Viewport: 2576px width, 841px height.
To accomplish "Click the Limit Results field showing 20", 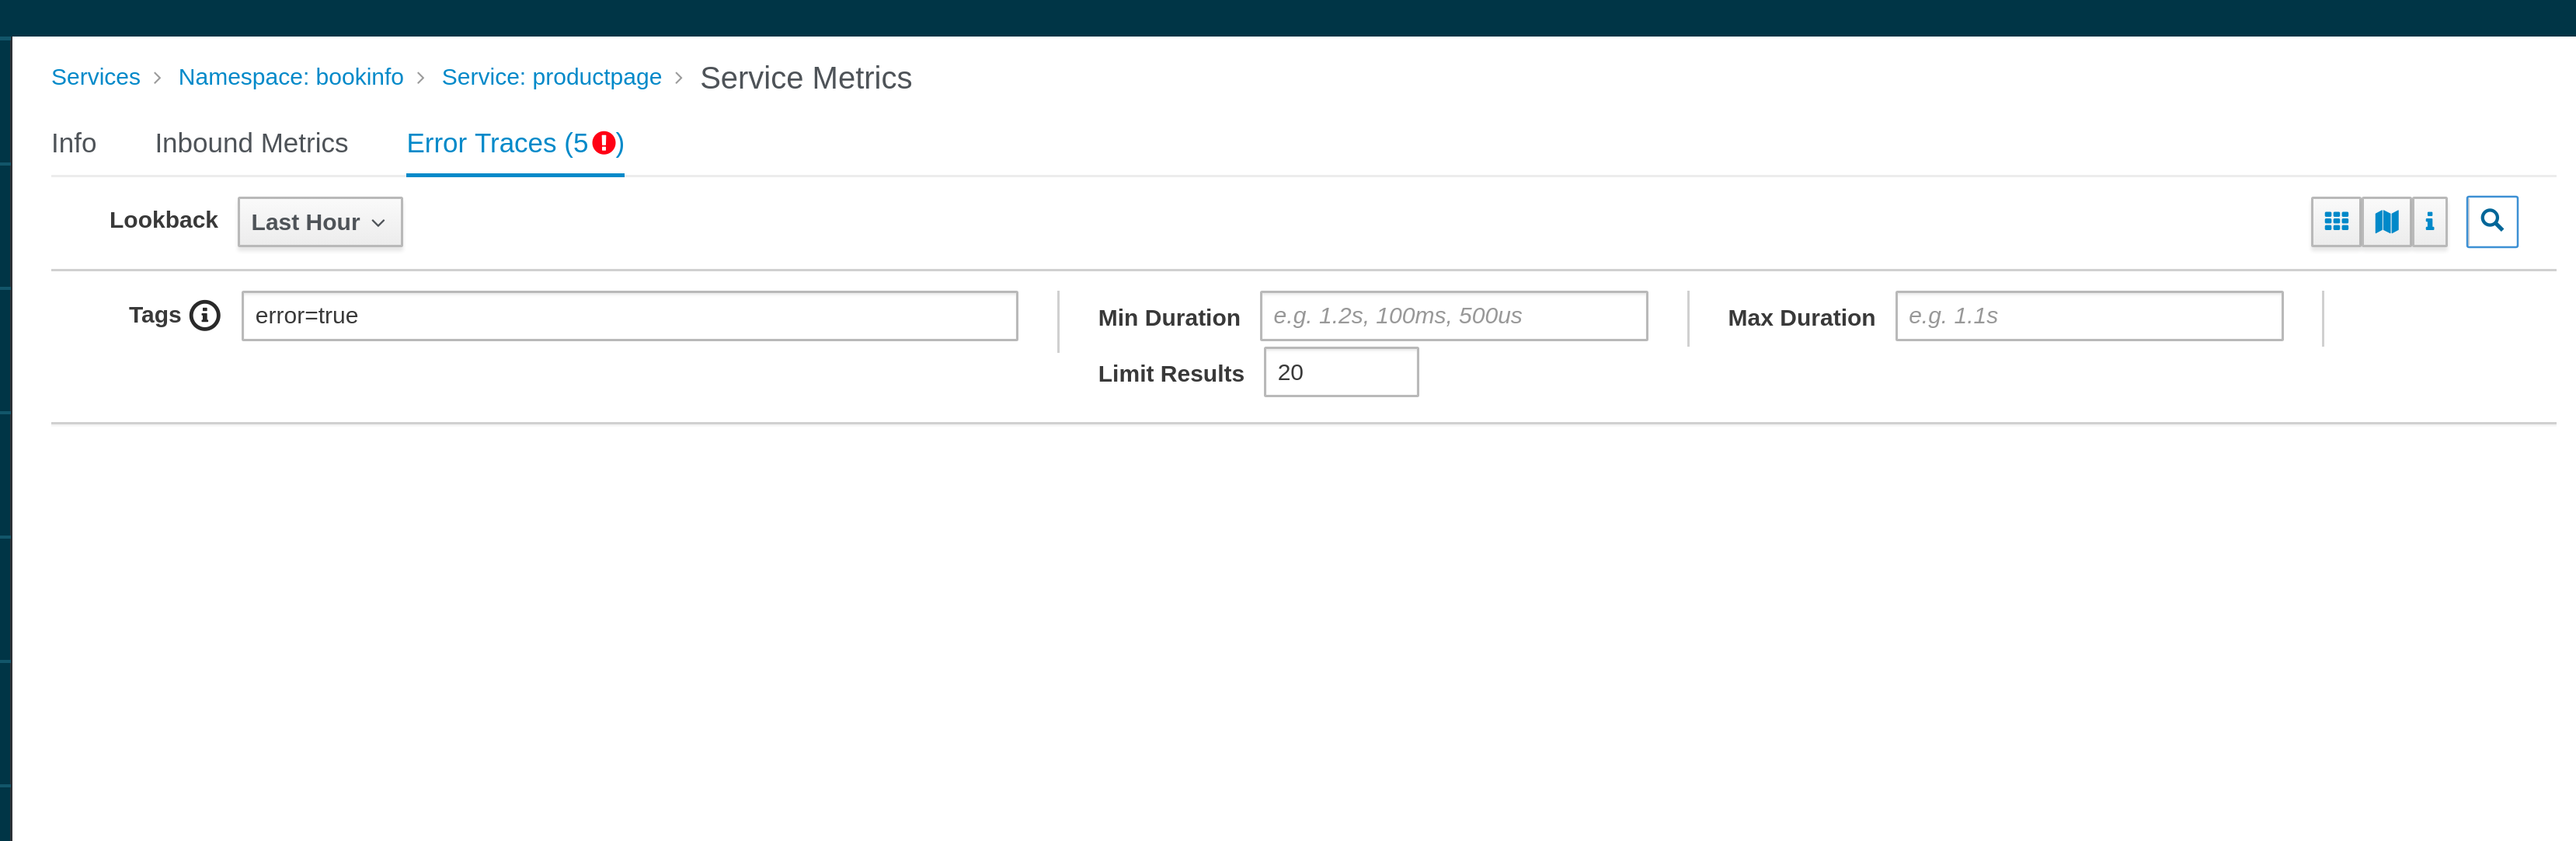I will pyautogui.click(x=1340, y=372).
